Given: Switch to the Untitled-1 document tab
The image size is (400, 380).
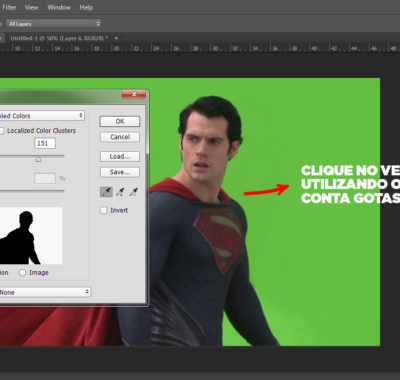Looking at the screenshot, I should pyautogui.click(x=59, y=38).
